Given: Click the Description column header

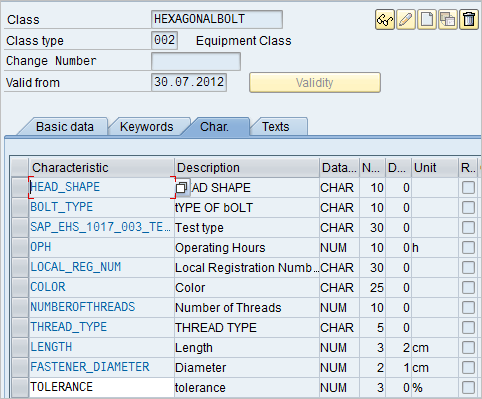Looking at the screenshot, I should 247,168.
